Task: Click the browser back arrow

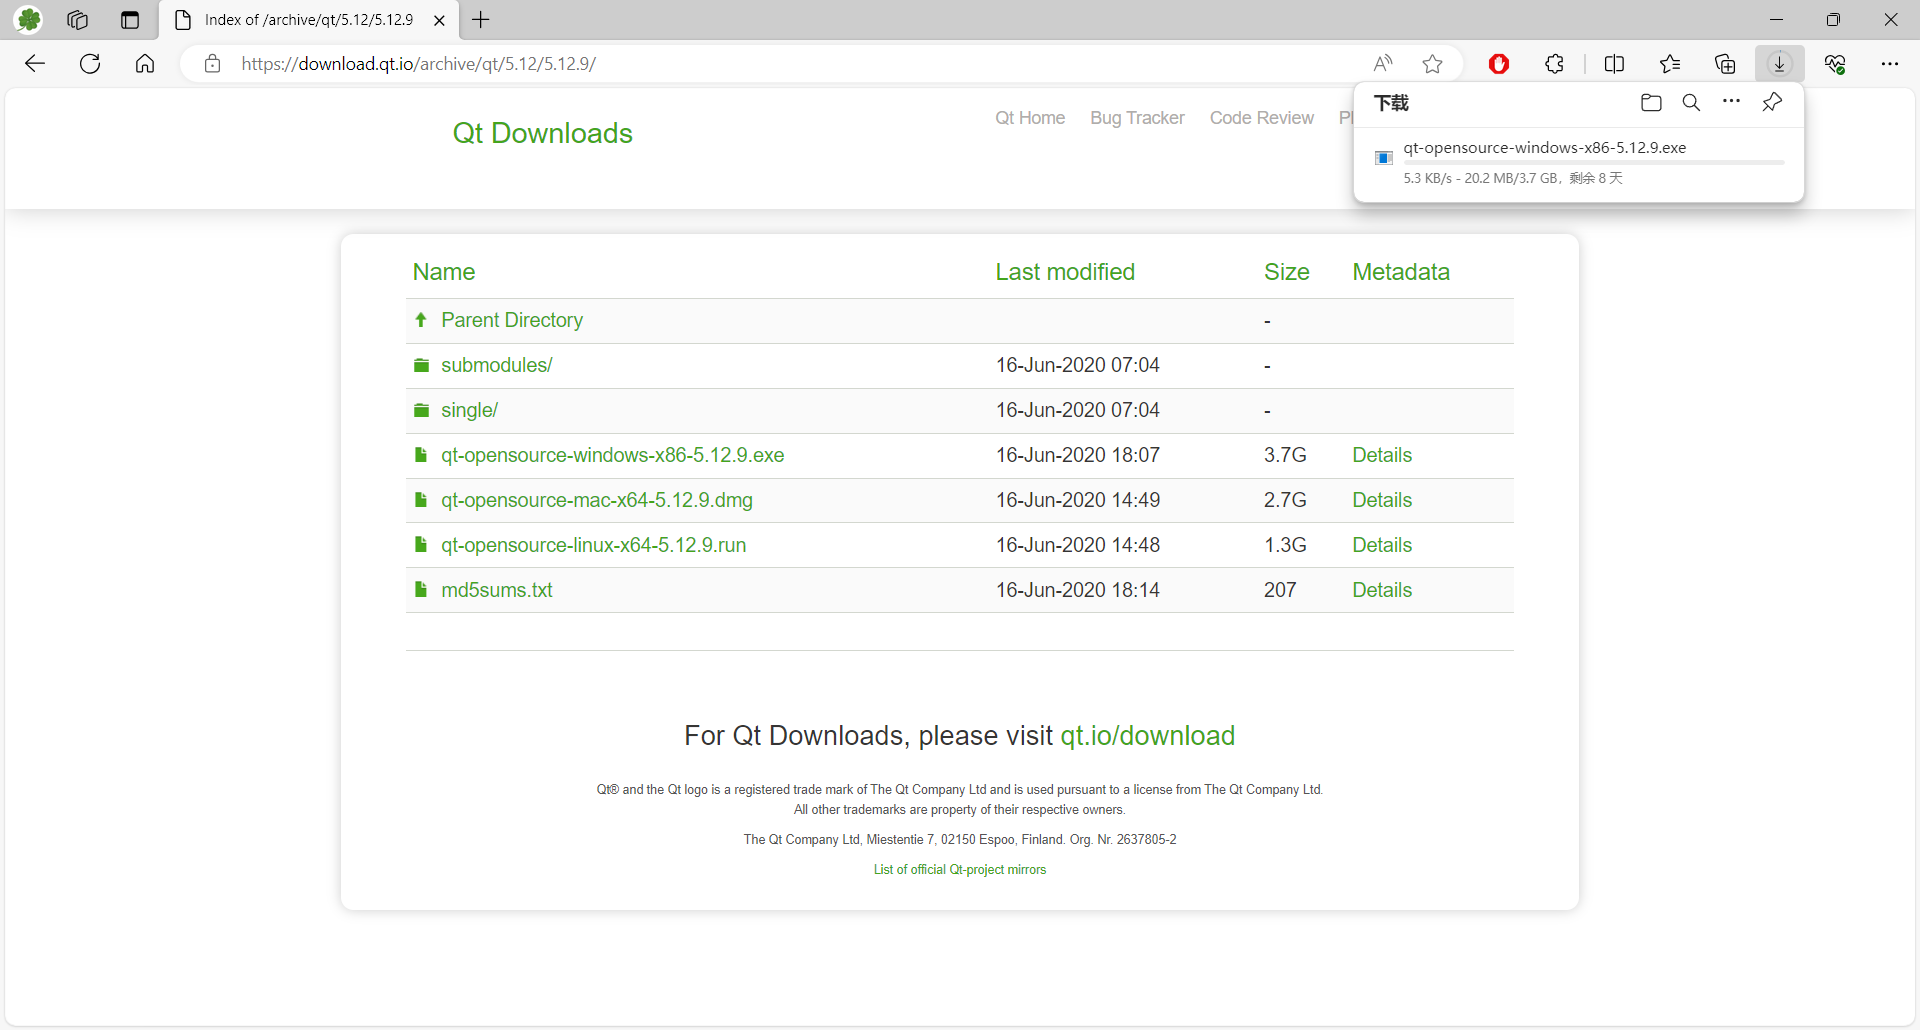Action: [35, 64]
